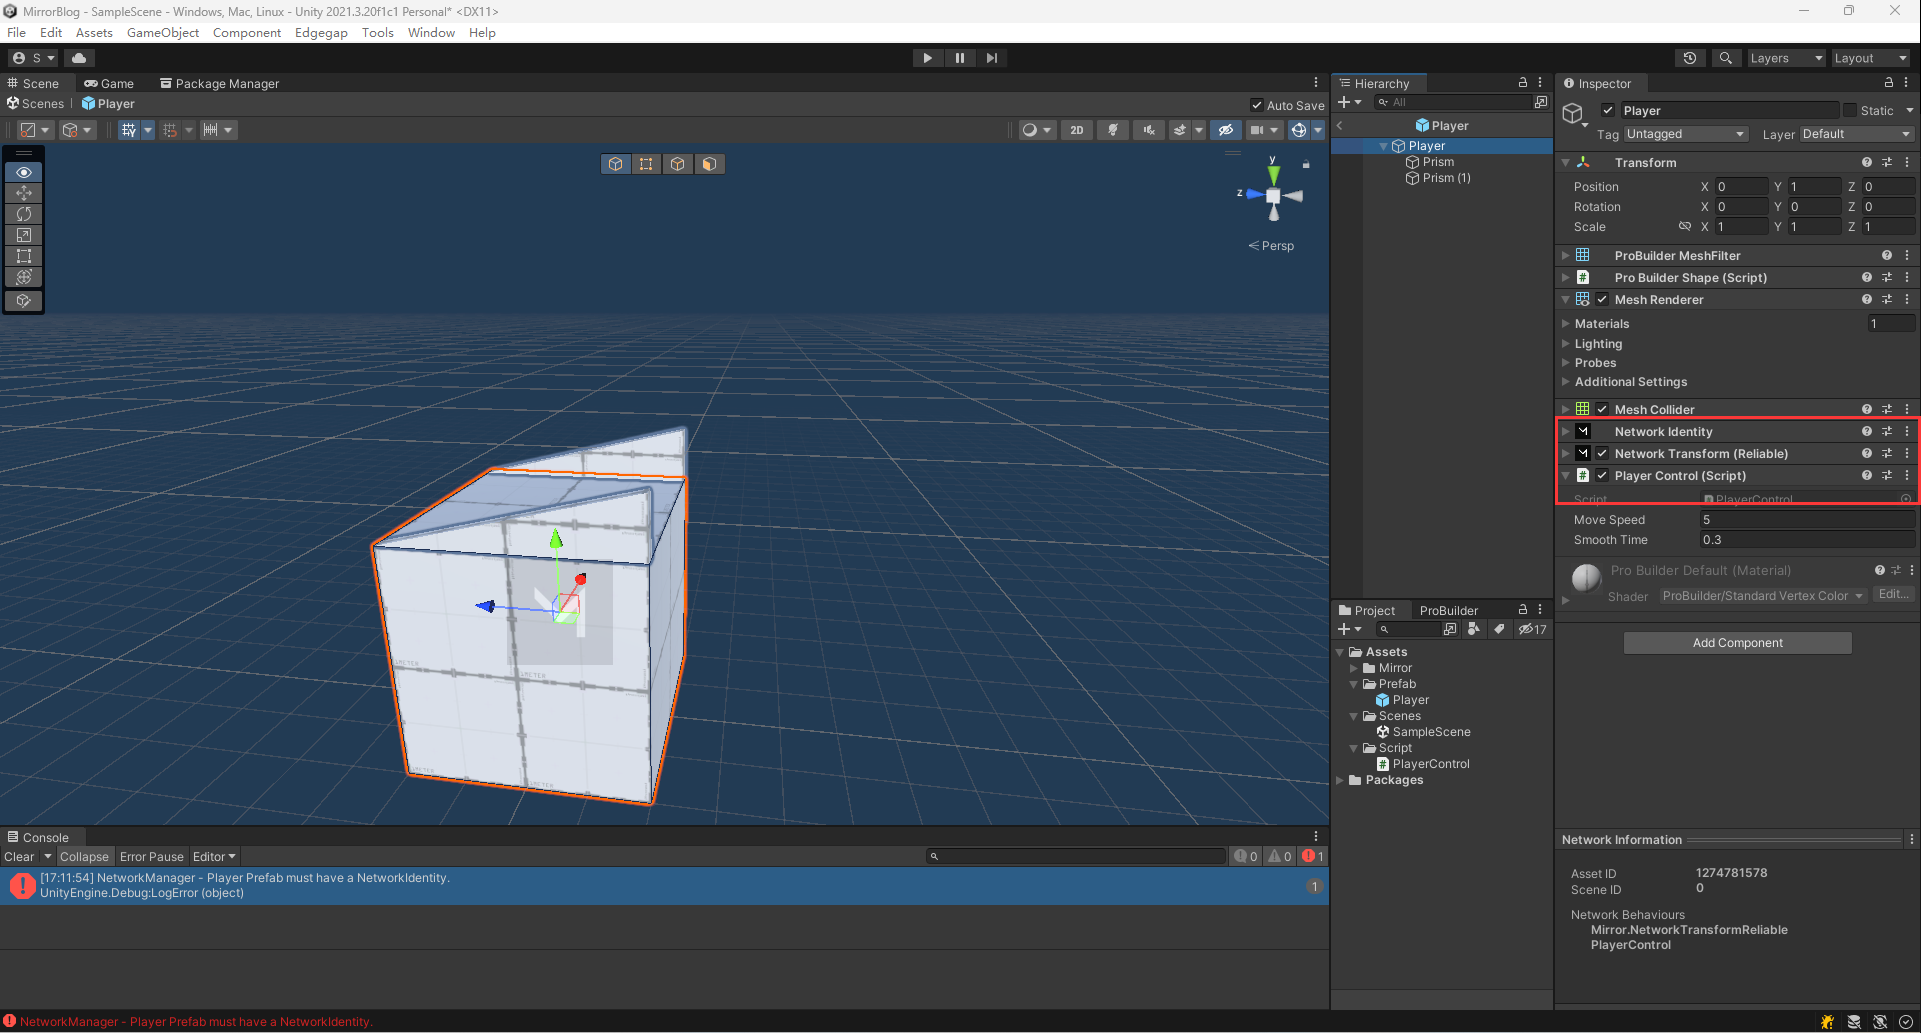Screen dimensions: 1921x1033
Task: Click the Play button
Action: coord(928,58)
